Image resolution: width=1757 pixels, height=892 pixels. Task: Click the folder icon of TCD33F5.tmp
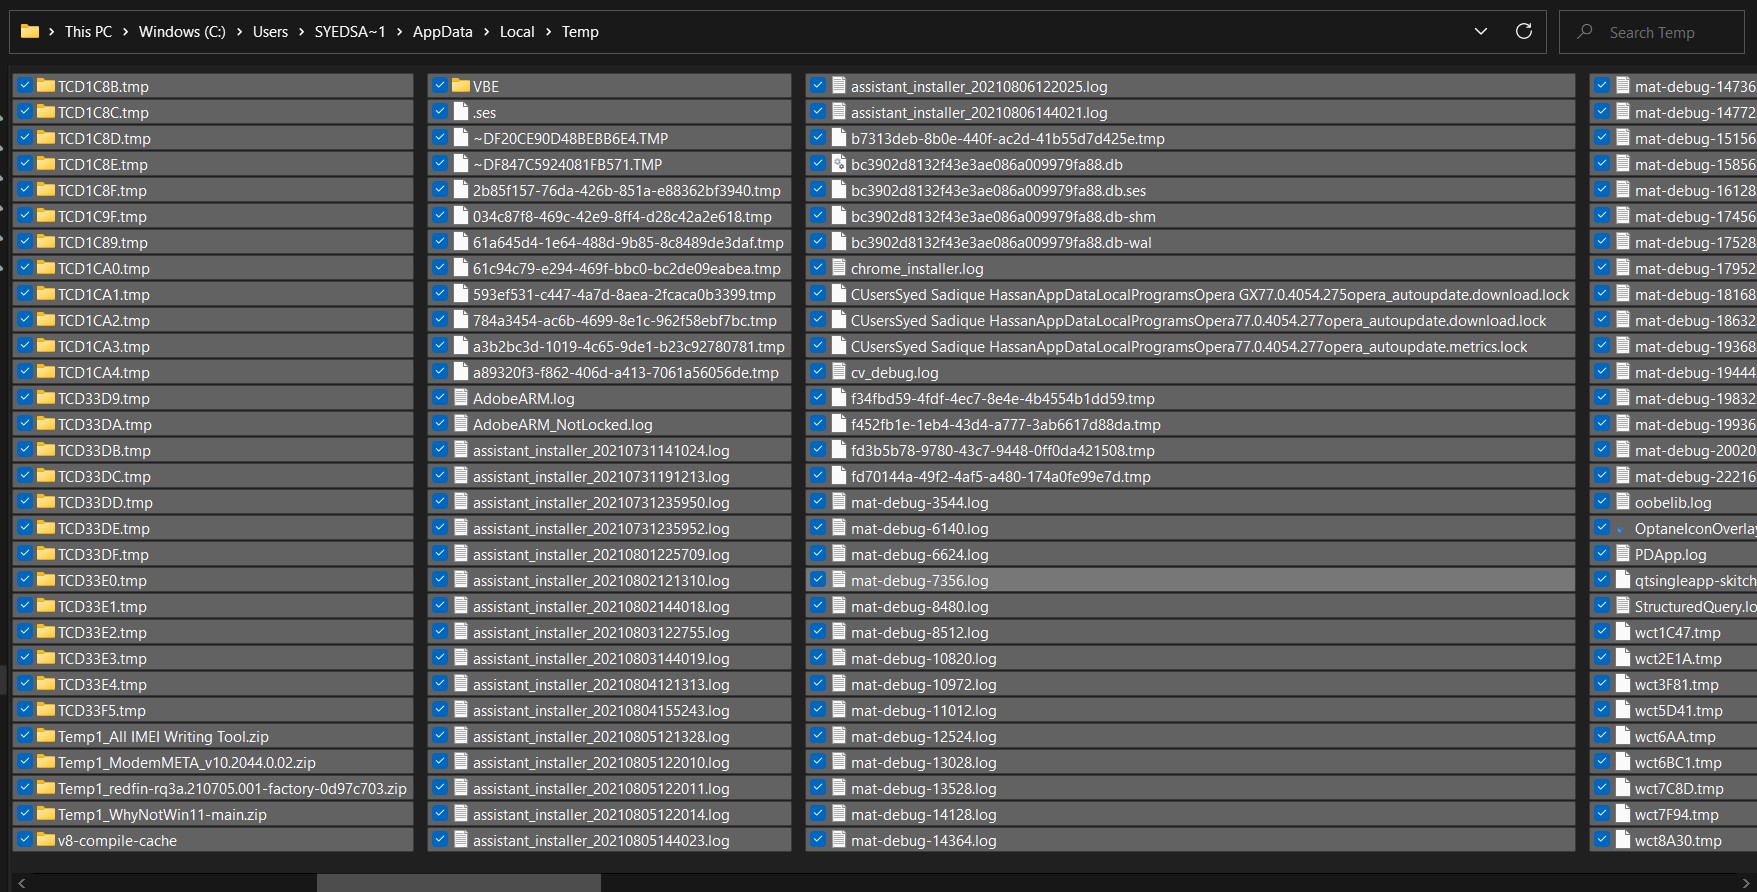tap(45, 710)
